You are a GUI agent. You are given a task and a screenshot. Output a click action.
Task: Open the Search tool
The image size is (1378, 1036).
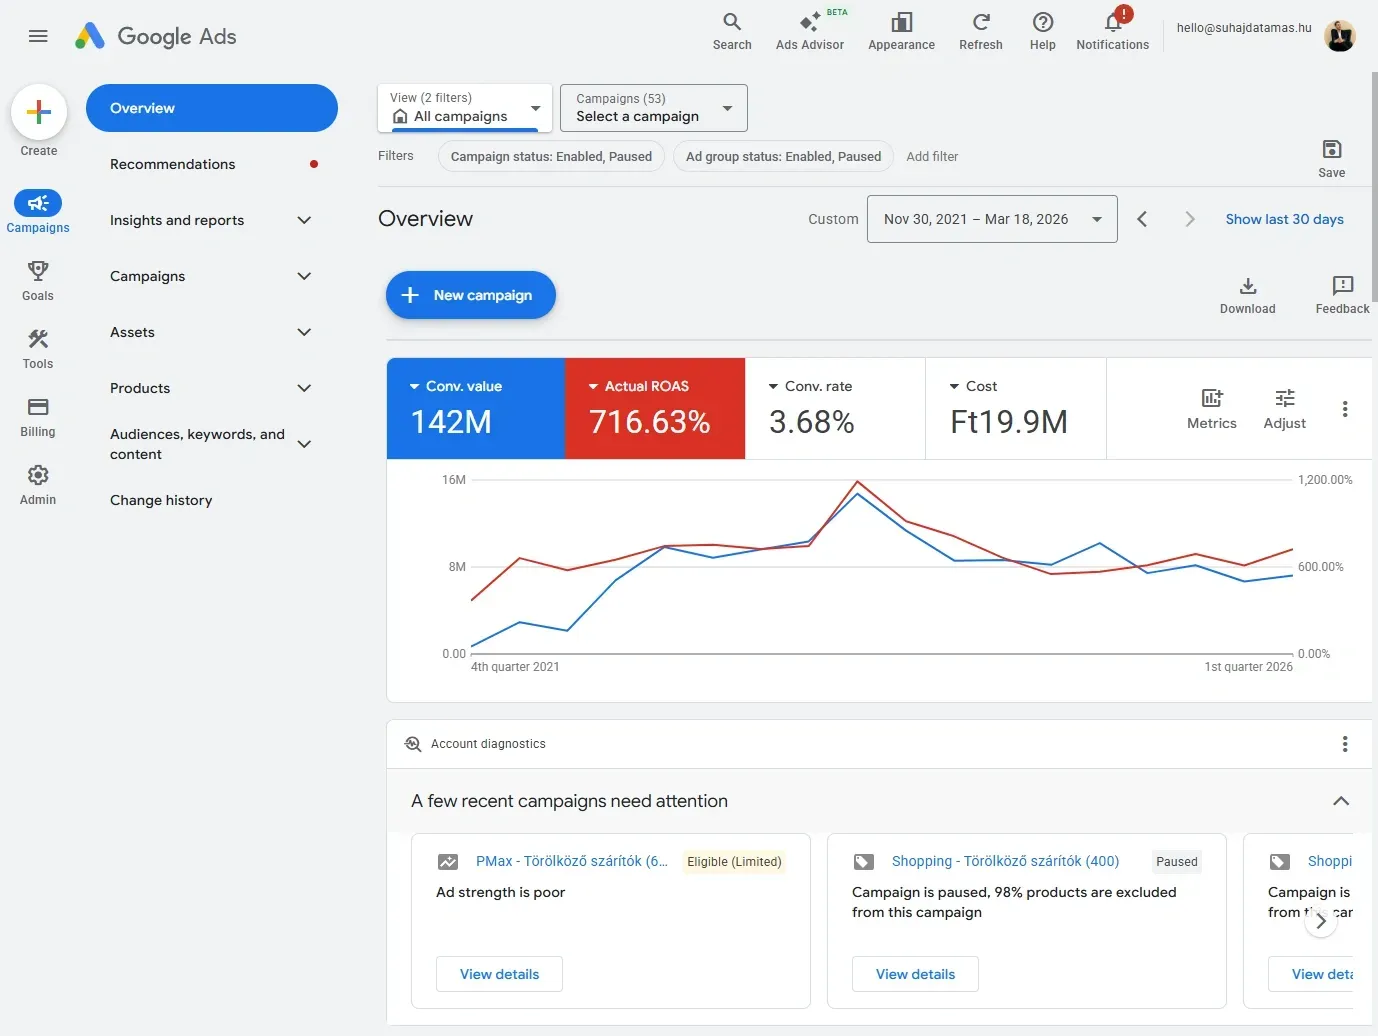pyautogui.click(x=732, y=32)
